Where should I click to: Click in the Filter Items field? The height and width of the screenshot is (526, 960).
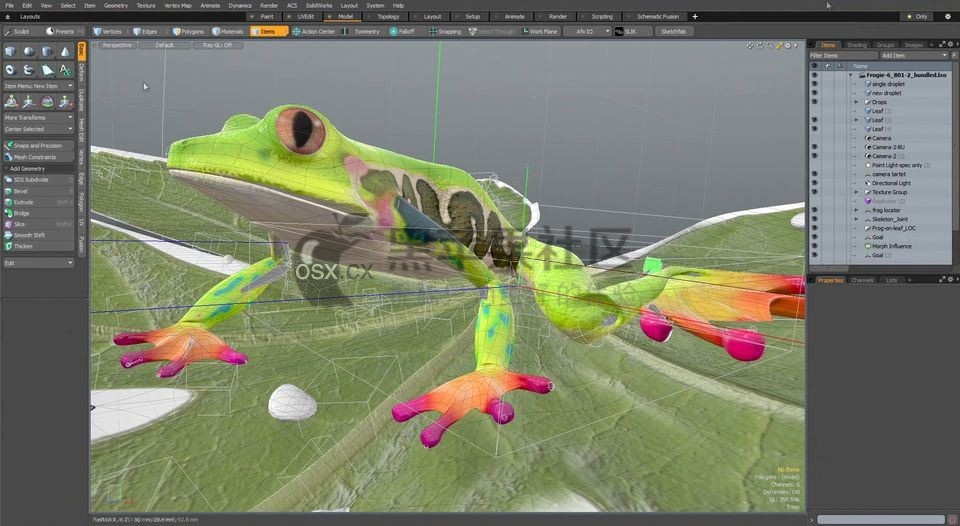tap(843, 56)
